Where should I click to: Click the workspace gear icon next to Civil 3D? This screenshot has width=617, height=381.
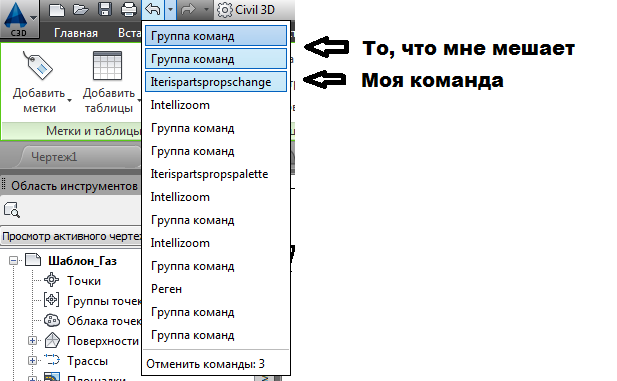point(225,10)
